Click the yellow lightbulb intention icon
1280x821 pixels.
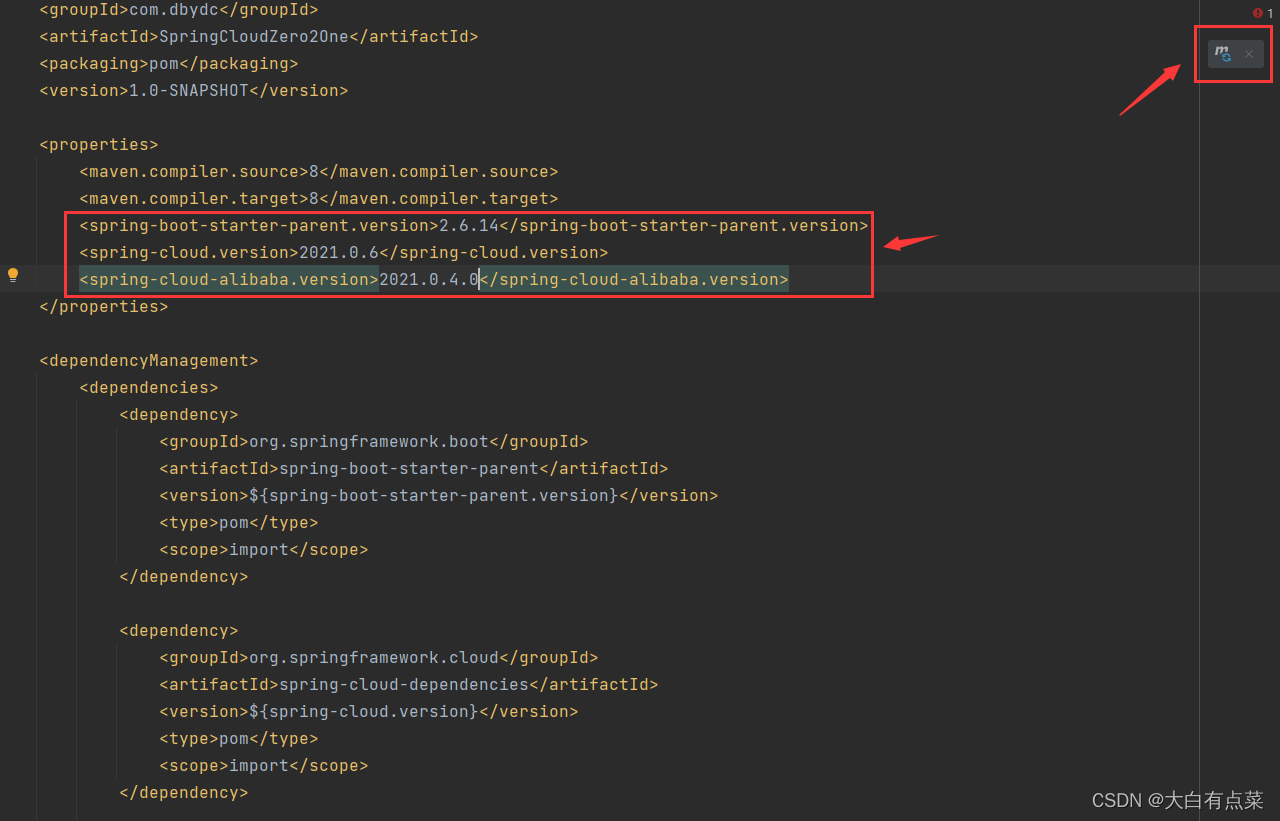[x=13, y=274]
